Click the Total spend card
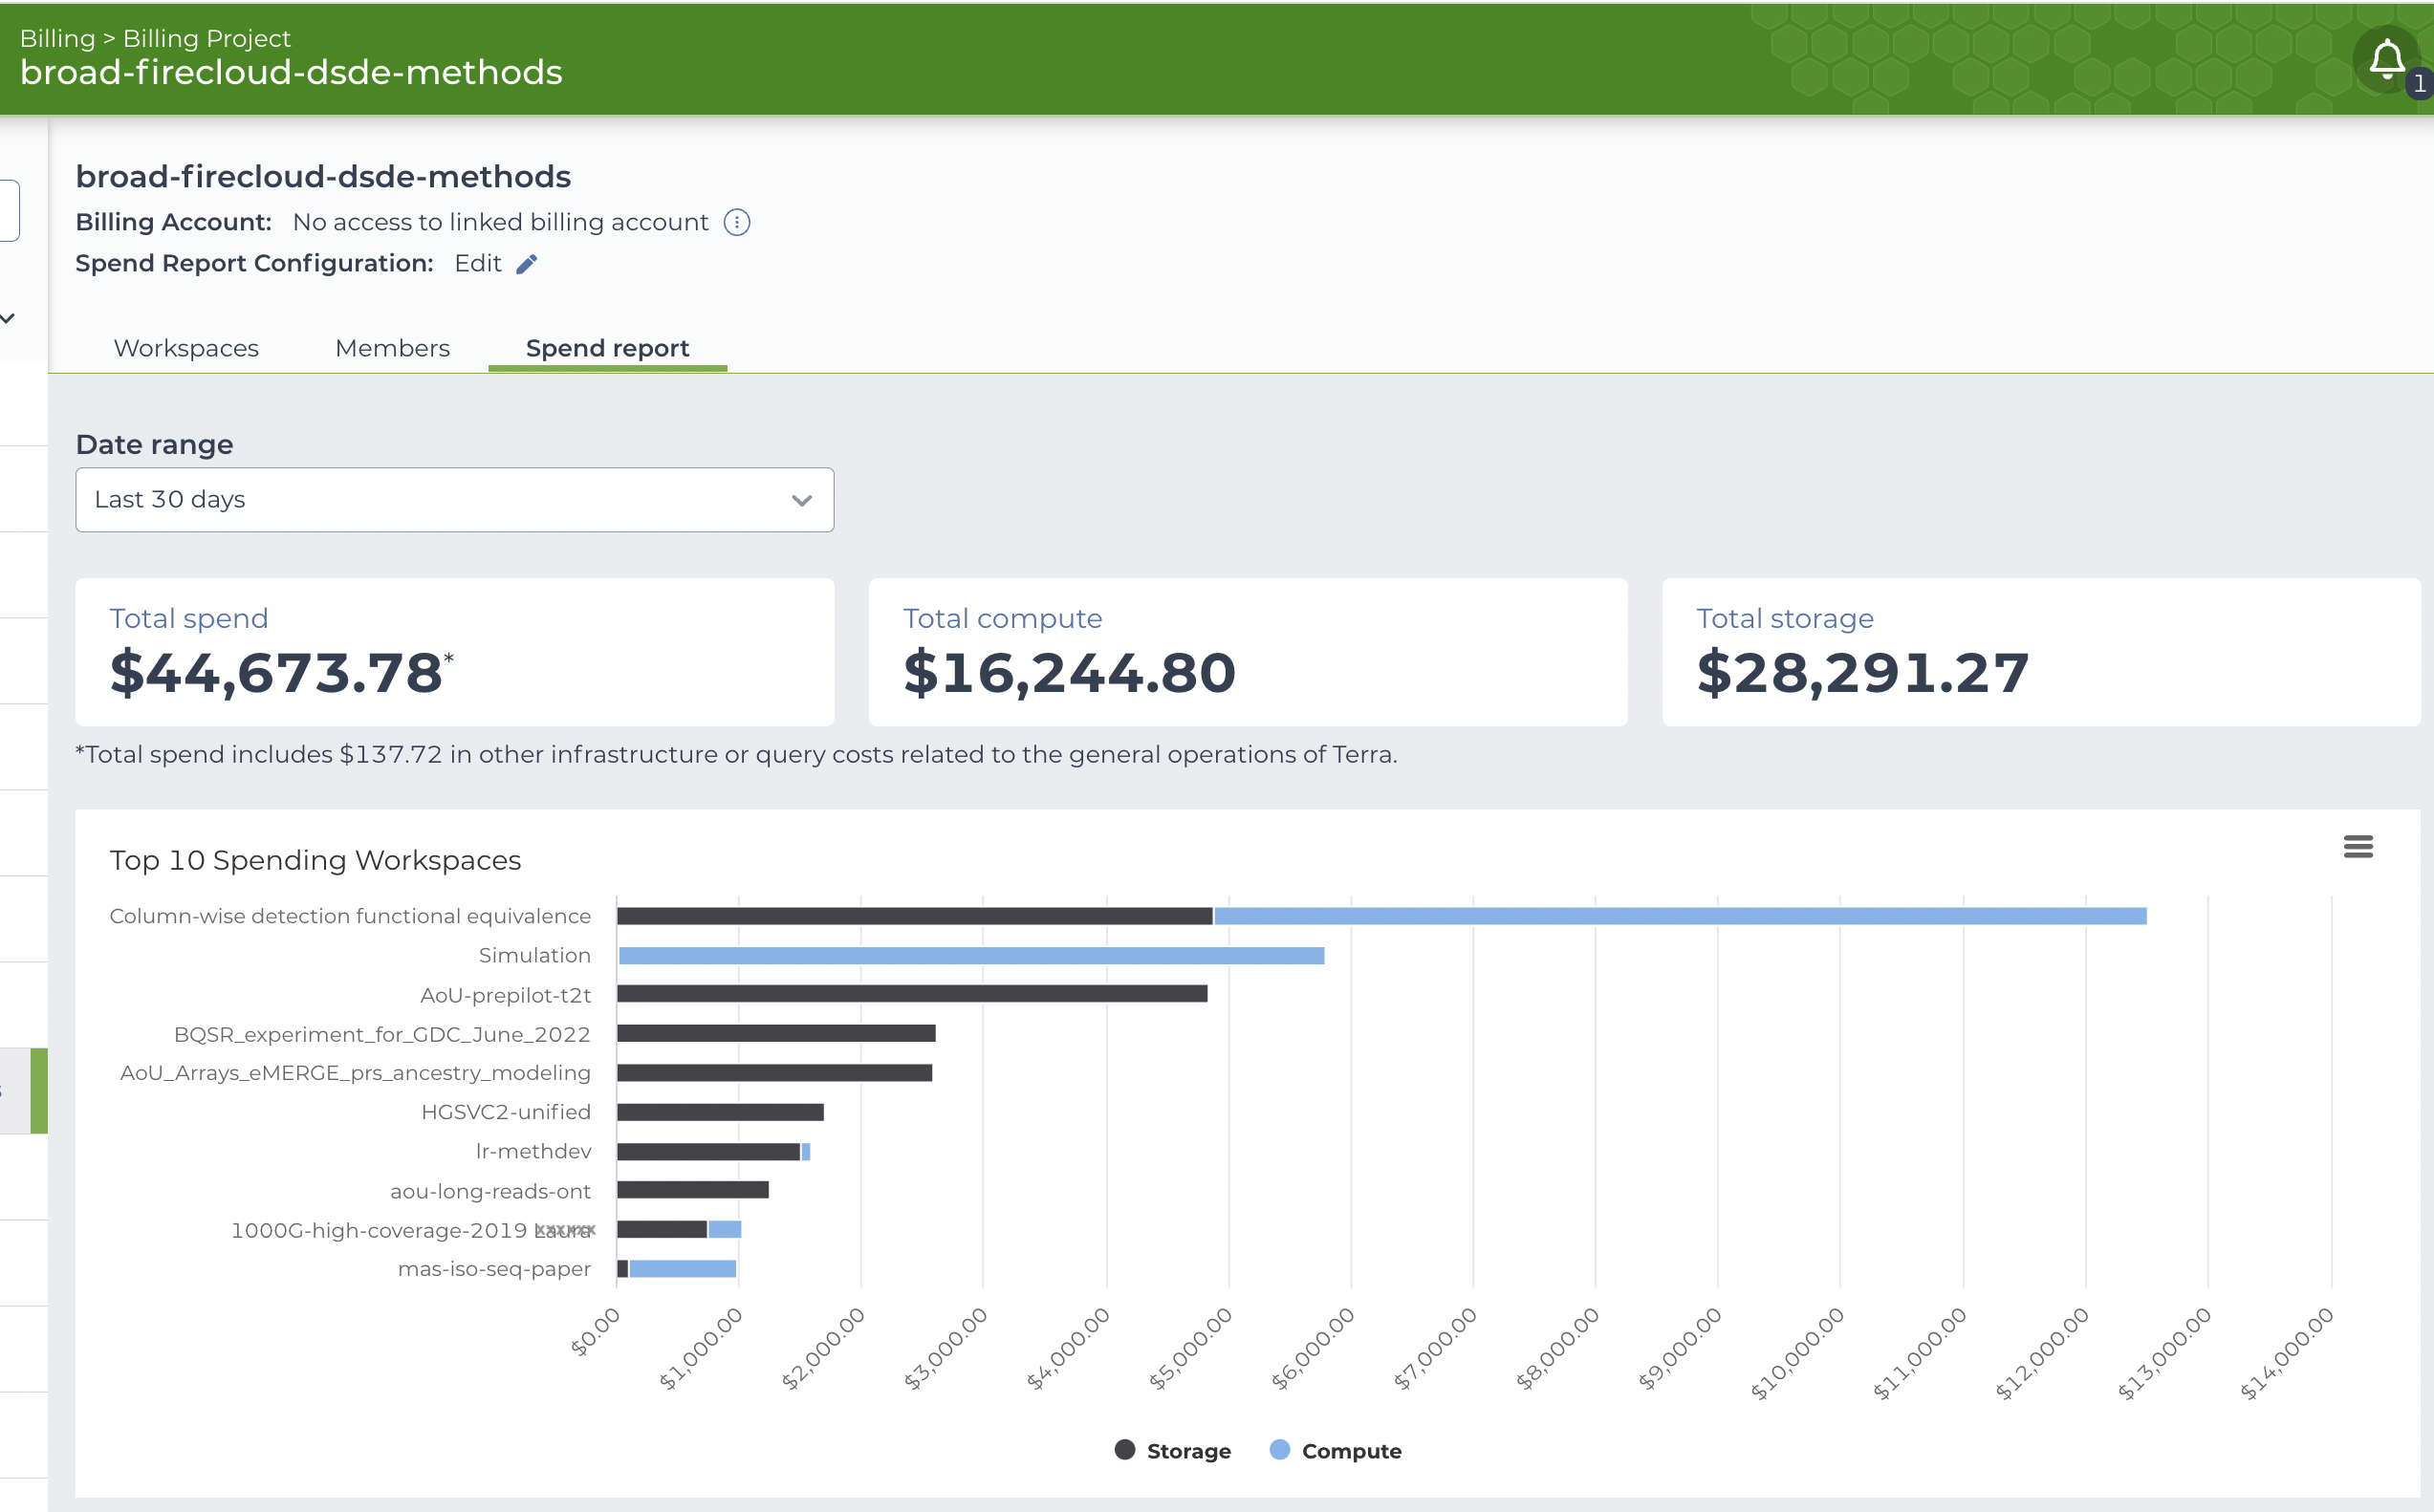This screenshot has width=2434, height=1512. [x=455, y=652]
